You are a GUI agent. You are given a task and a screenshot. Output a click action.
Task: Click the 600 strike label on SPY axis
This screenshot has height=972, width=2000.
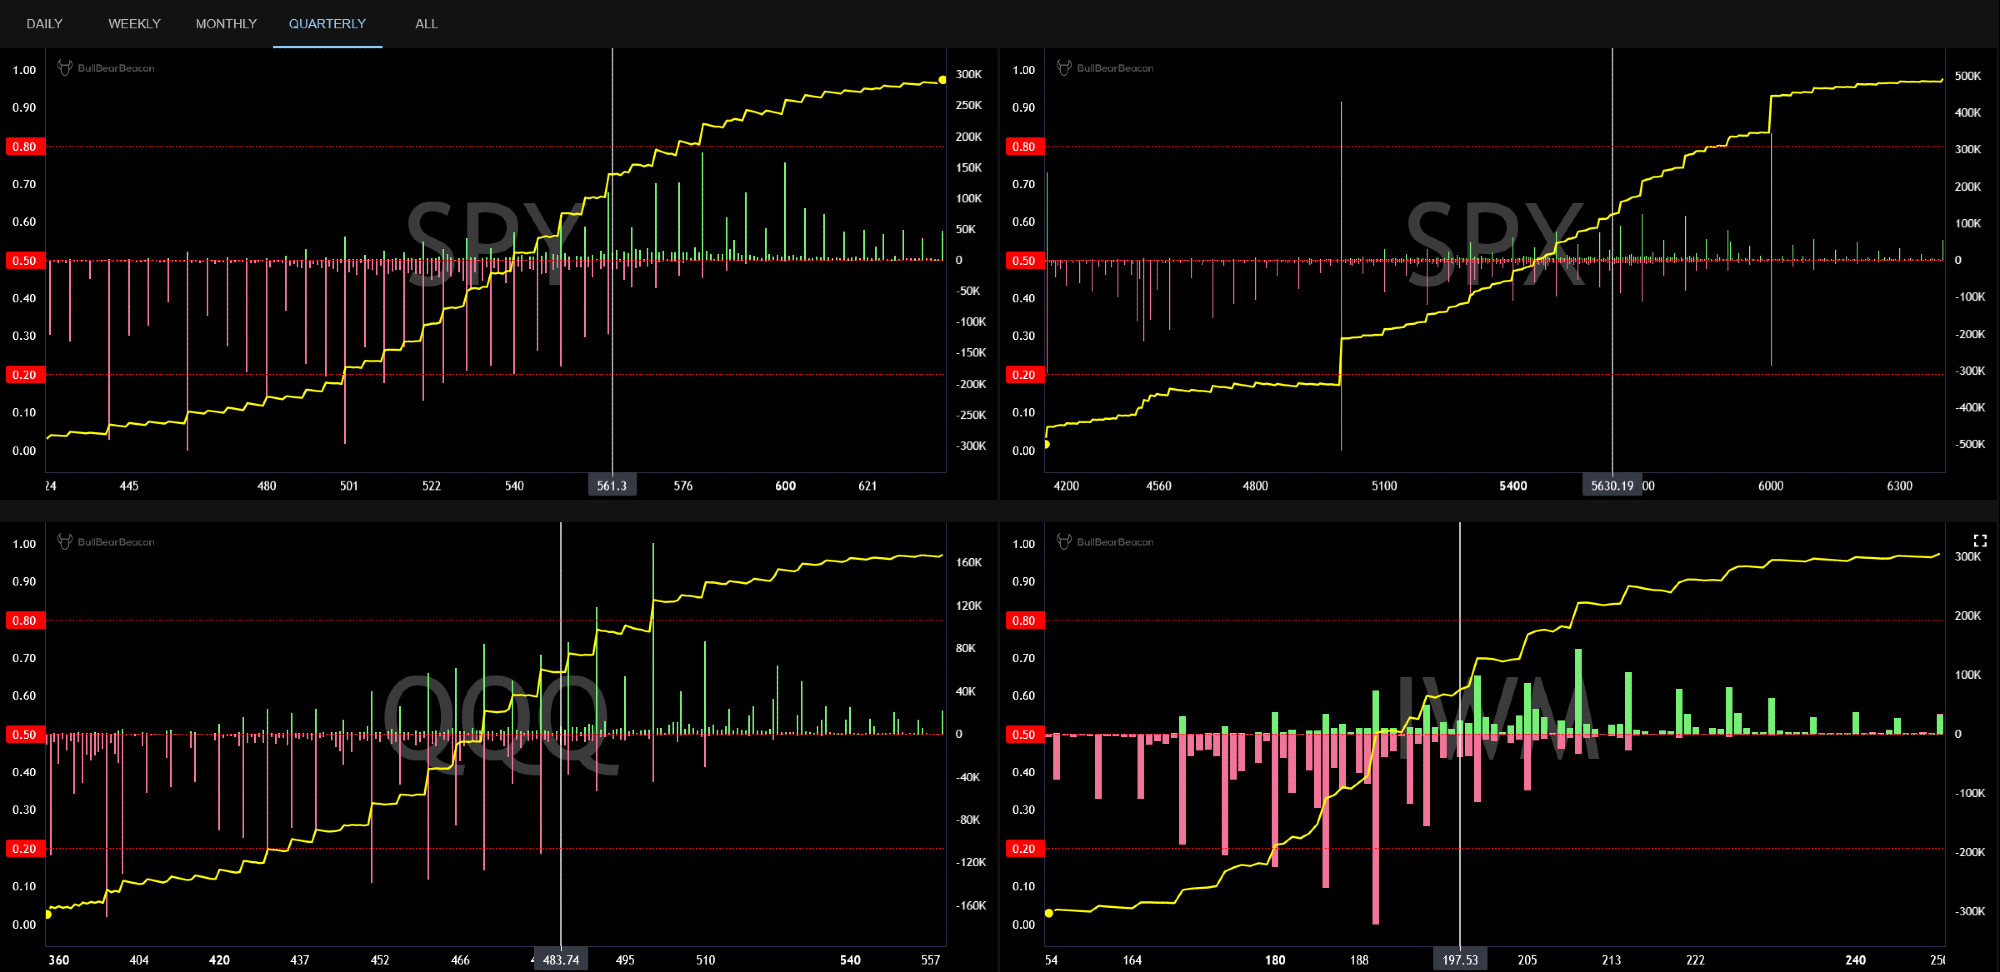pos(786,486)
